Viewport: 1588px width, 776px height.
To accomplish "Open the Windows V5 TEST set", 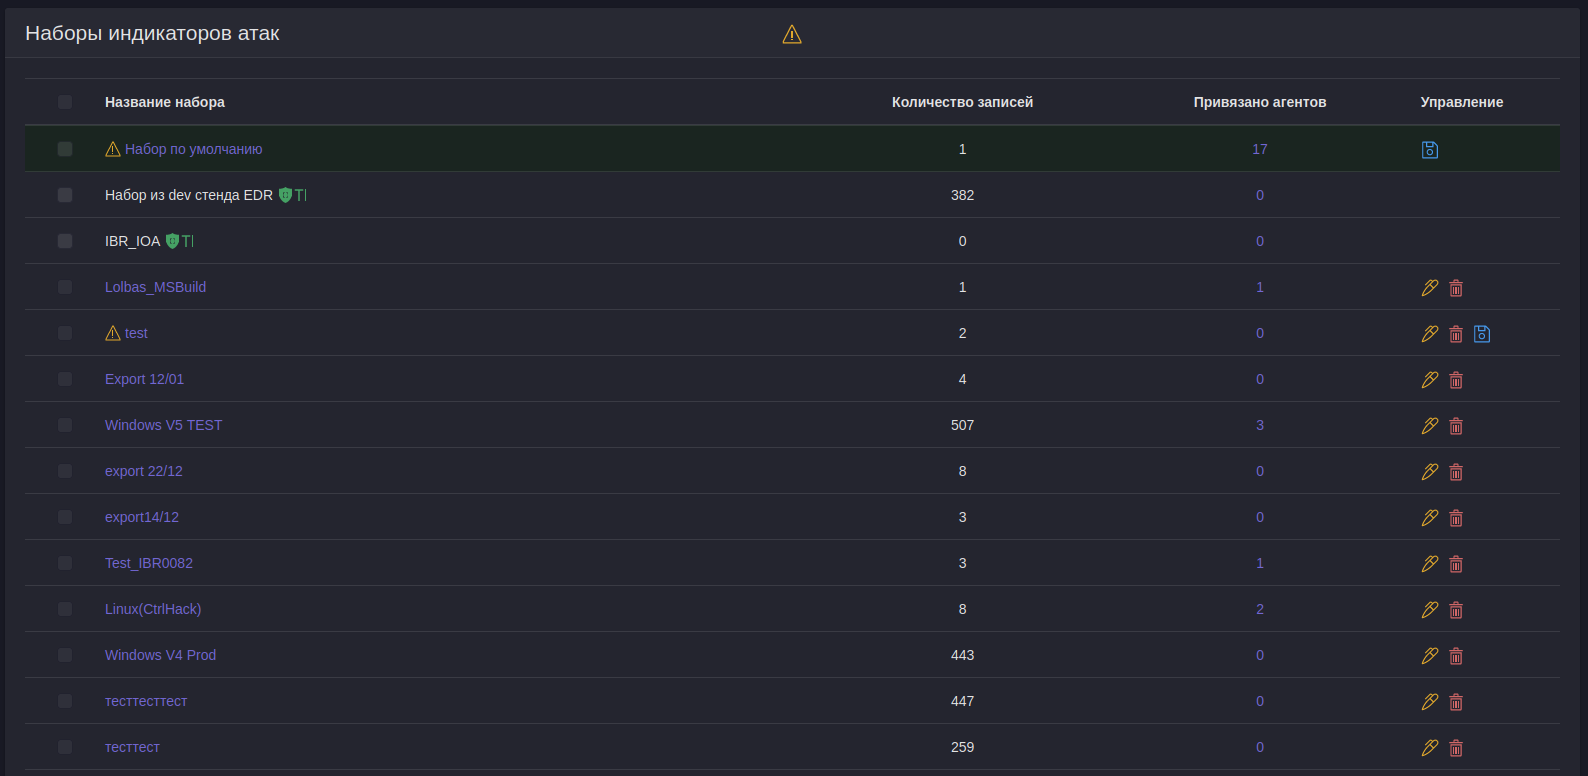I will click(163, 425).
